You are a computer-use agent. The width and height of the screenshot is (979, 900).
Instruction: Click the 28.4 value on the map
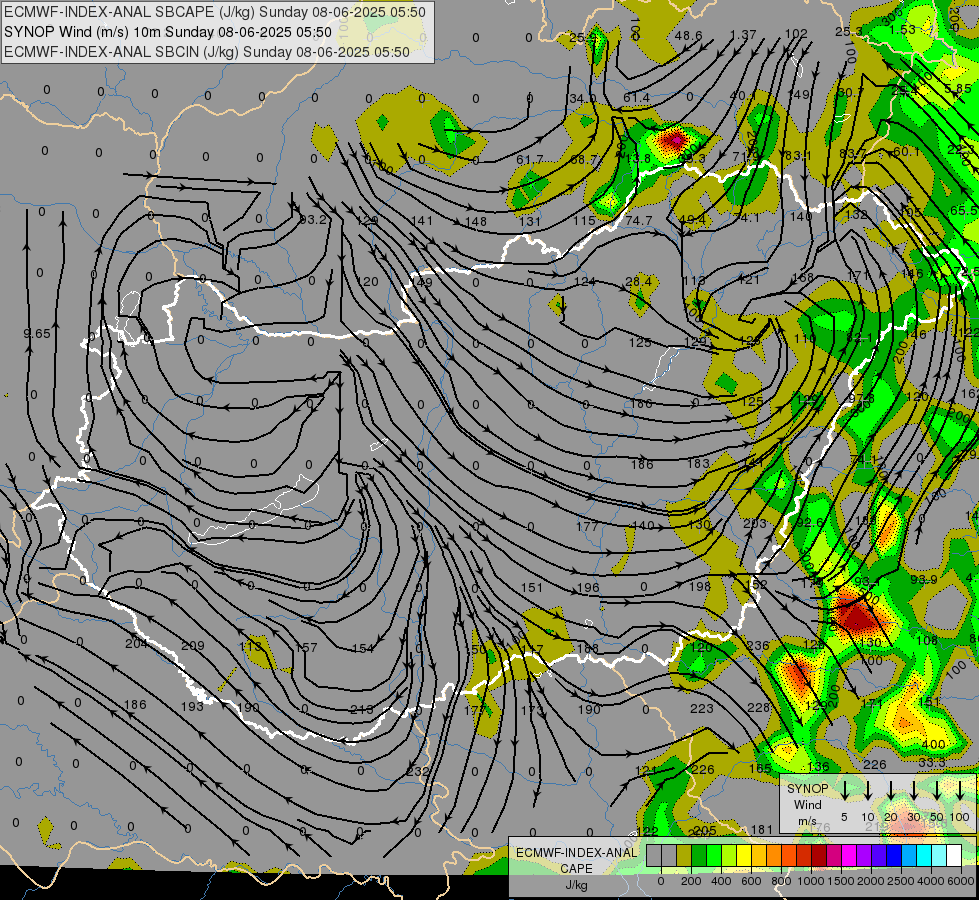pyautogui.click(x=638, y=282)
